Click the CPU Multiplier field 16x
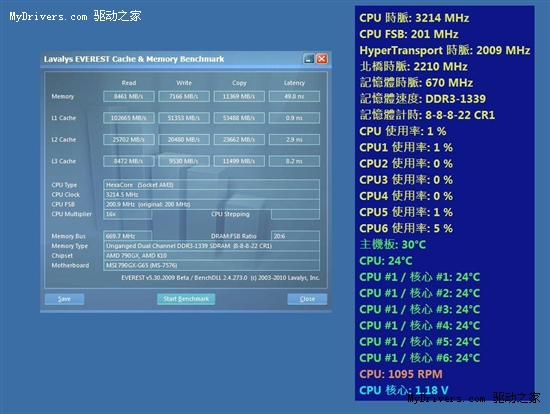This screenshot has height=414, width=550. 128,214
